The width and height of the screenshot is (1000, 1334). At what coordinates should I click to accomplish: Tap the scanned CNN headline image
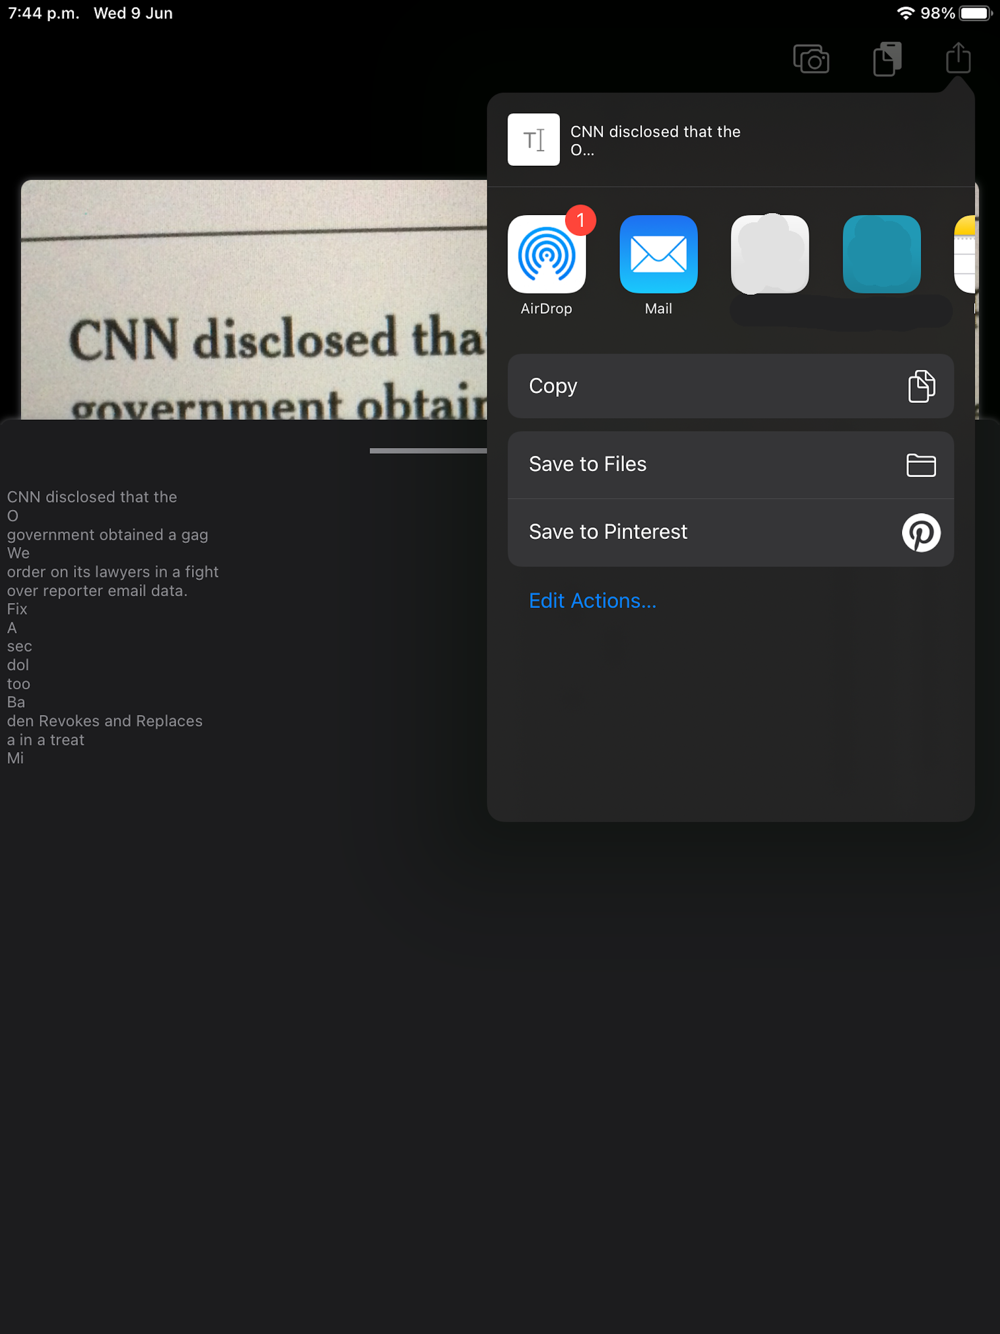coord(254,300)
